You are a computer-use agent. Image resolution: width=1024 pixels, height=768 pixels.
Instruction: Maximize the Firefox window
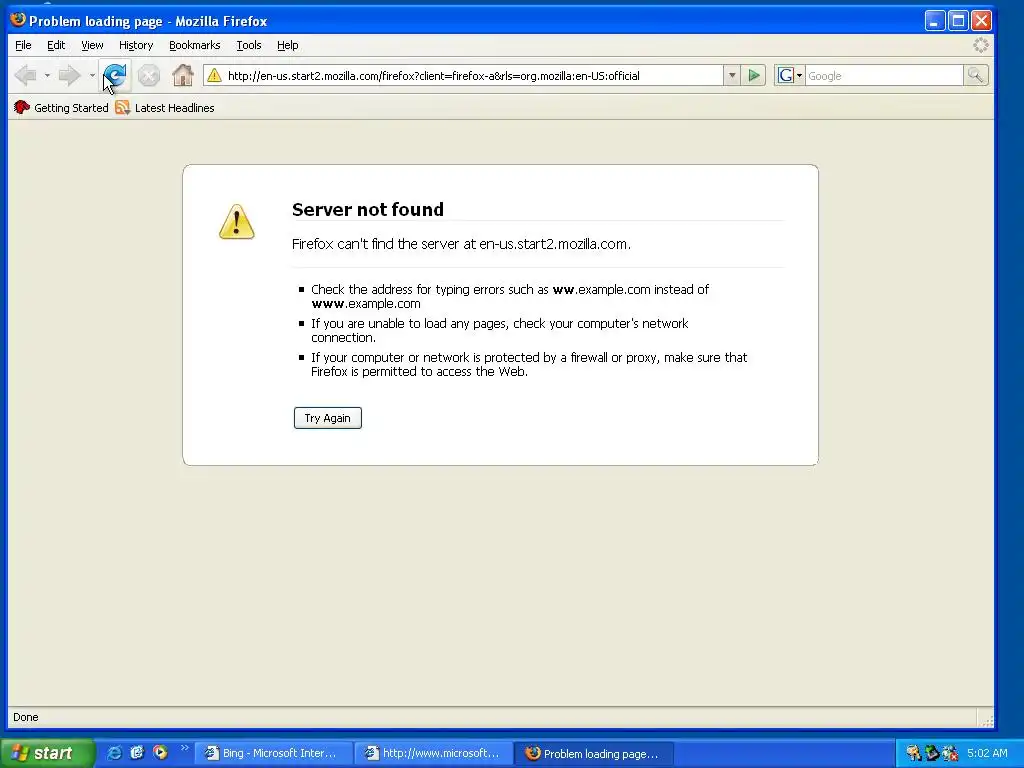coord(958,21)
